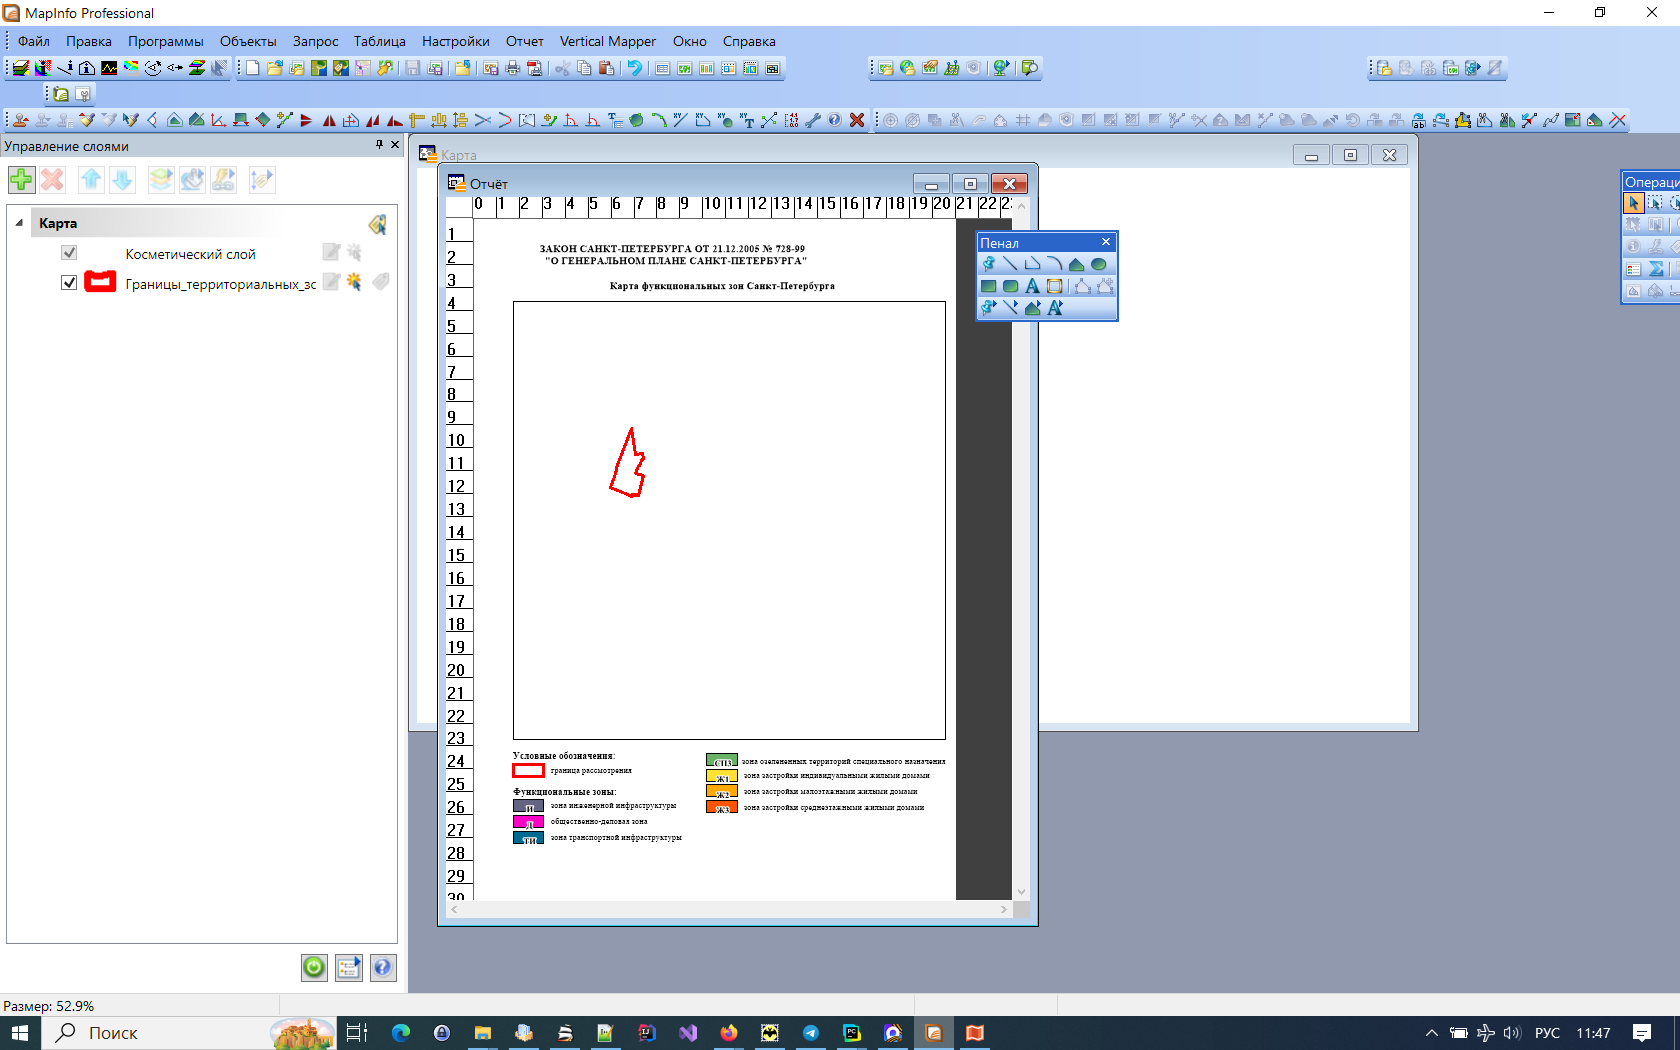Screen dimensions: 1680x1050
Task: Open the Справка menu
Action: pos(749,41)
